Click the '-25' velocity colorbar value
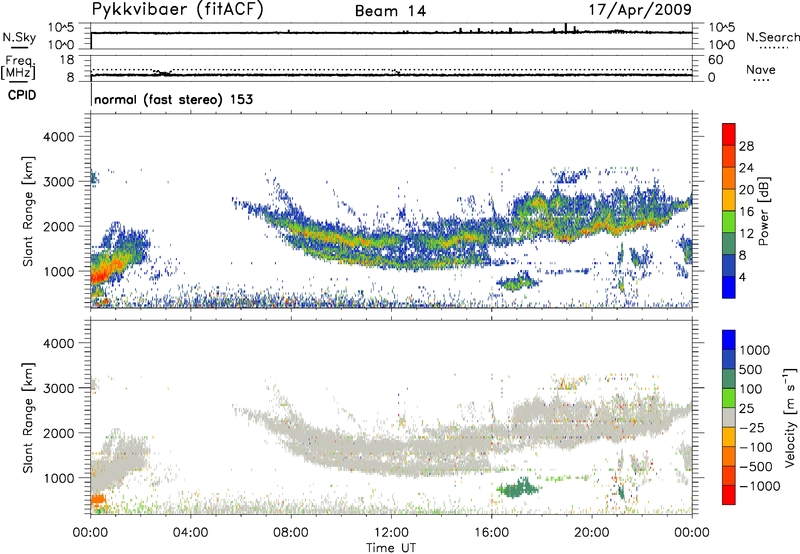 click(x=753, y=428)
